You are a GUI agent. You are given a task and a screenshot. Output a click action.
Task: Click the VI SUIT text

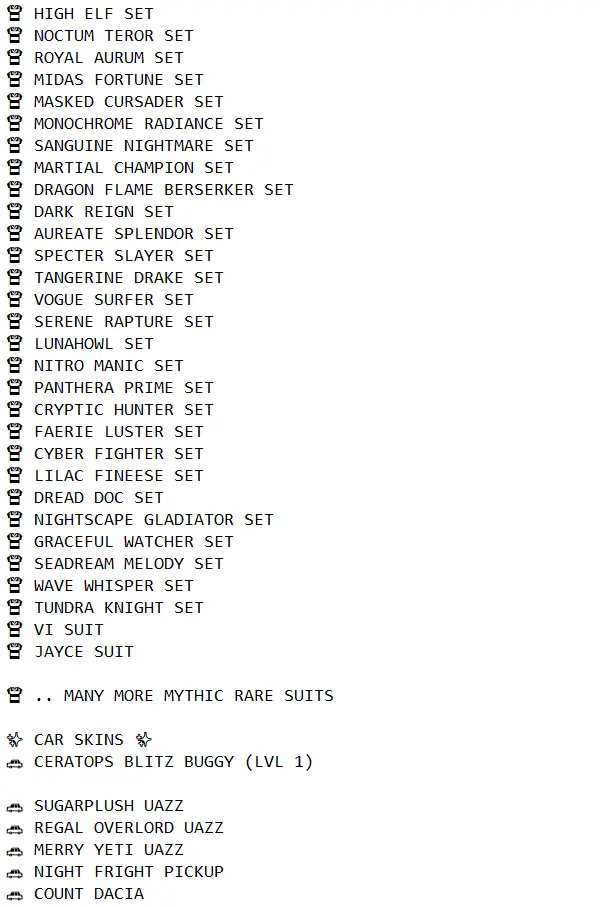click(x=68, y=630)
